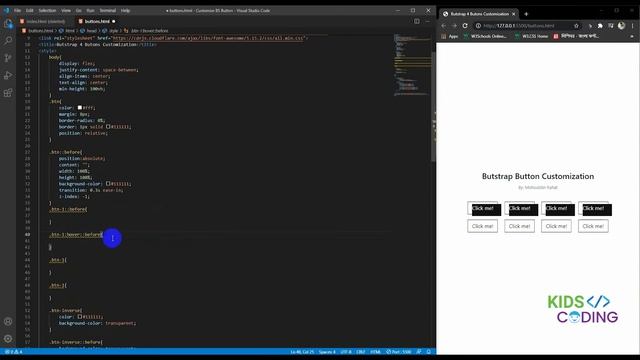Viewport: 640px width, 360px height.
Task: Open the View menu
Action: coord(66,11)
